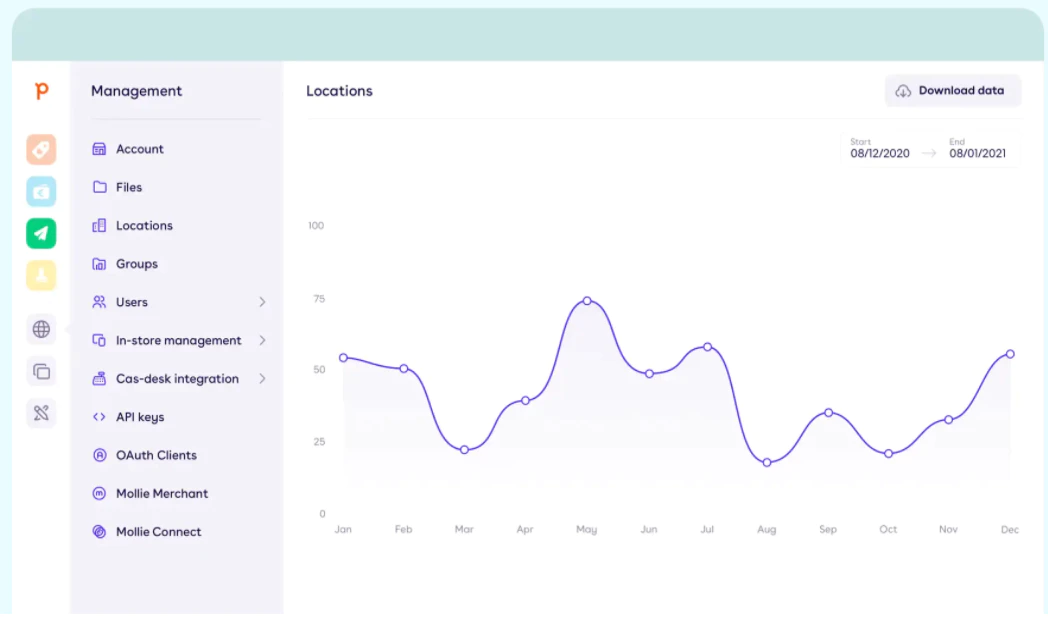Open the orange tag app icon
Image resolution: width=1048 pixels, height=634 pixels.
coord(41,150)
